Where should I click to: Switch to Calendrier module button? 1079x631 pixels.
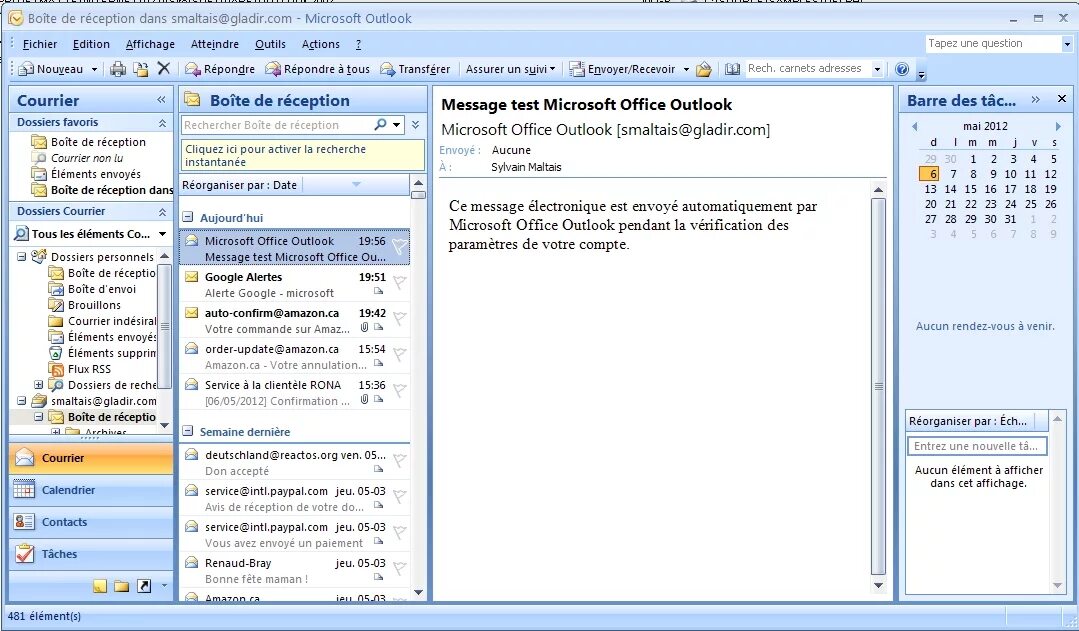point(91,490)
